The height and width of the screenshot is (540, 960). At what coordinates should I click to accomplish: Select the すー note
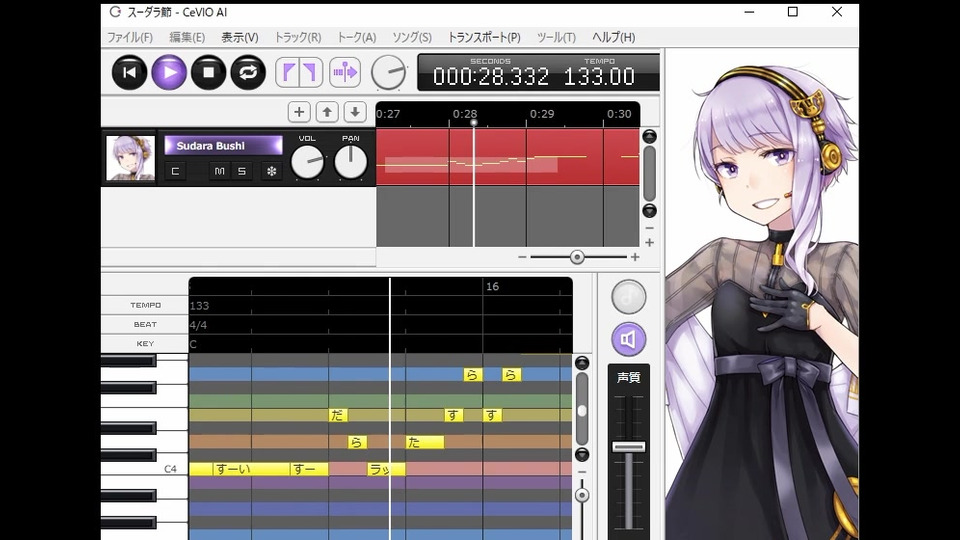[309, 469]
